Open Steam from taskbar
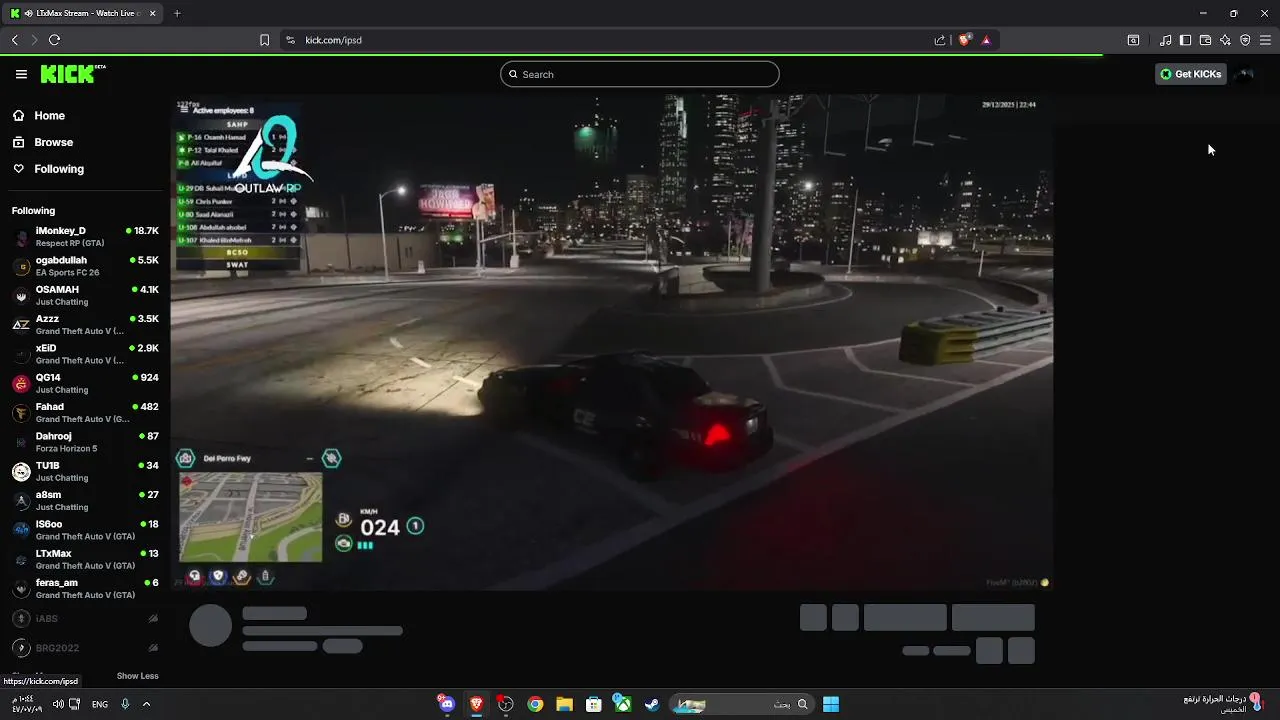 (651, 704)
